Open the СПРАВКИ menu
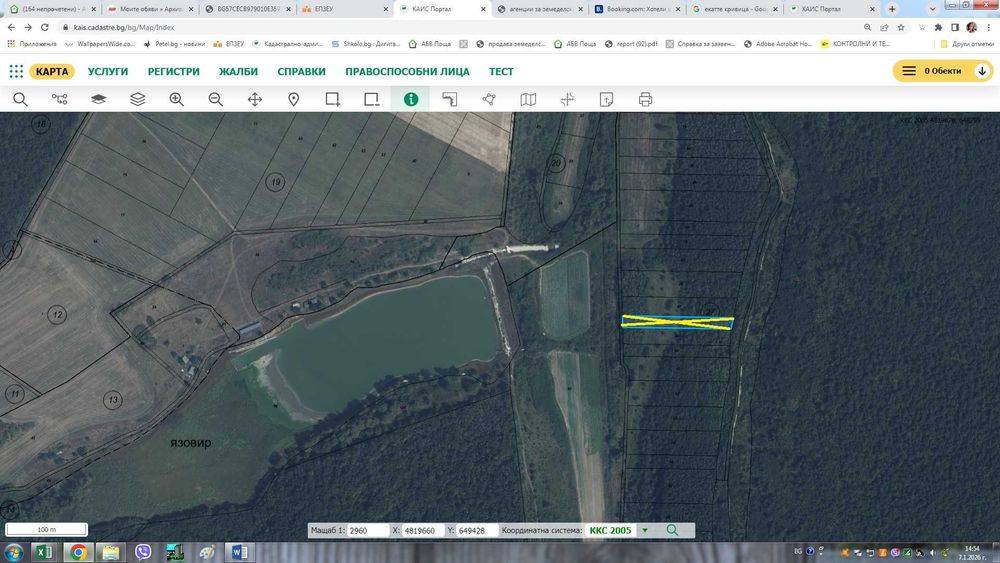Screen dimensions: 1000x563 coord(301,71)
